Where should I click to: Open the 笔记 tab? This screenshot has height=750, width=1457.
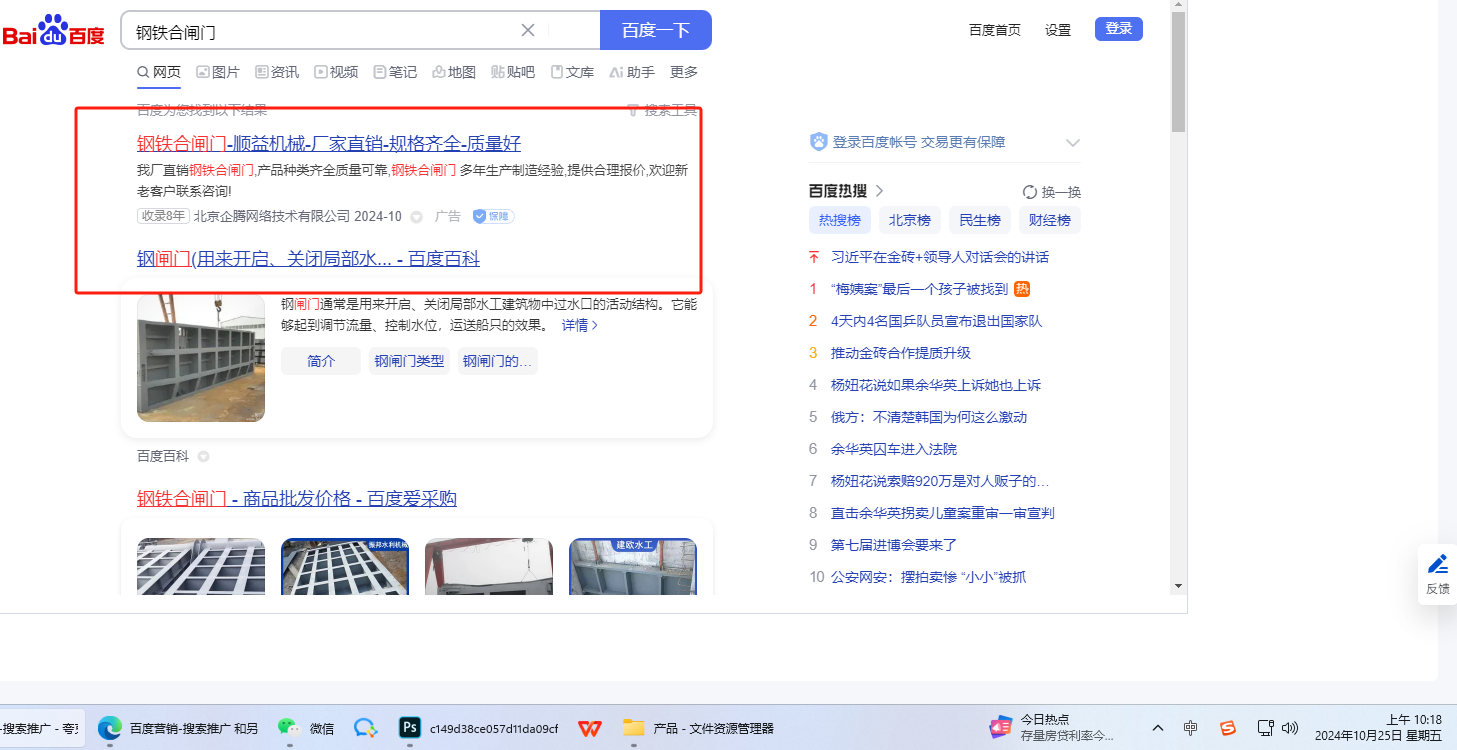click(x=395, y=72)
